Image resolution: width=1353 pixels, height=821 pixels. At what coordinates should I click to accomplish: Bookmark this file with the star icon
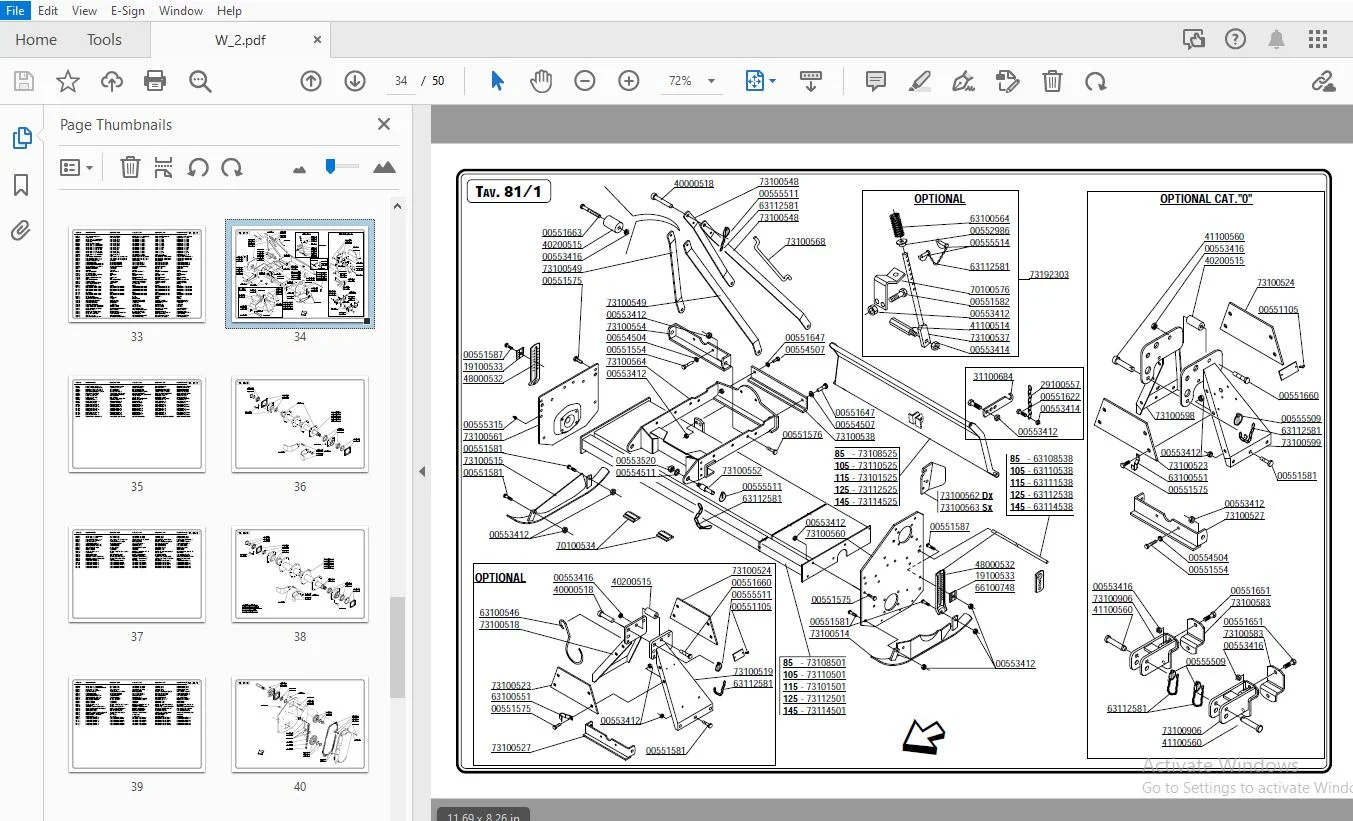[x=68, y=81]
